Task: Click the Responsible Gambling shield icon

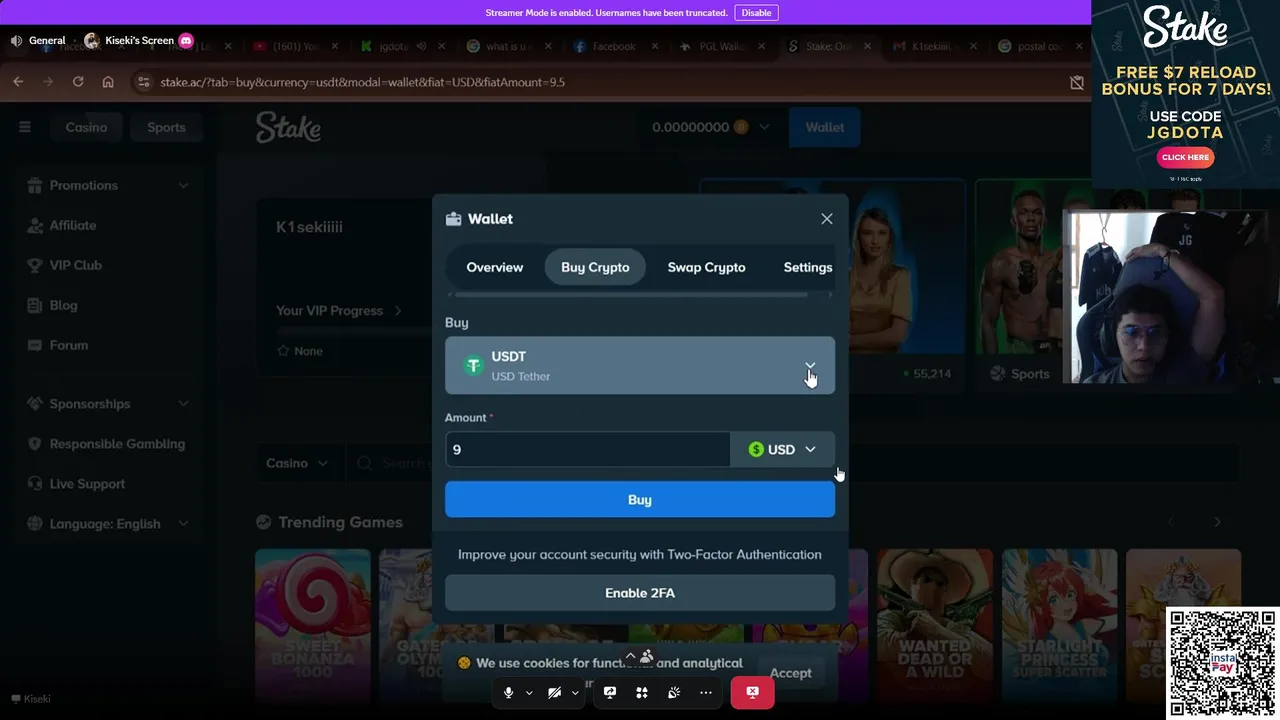Action: tap(35, 444)
